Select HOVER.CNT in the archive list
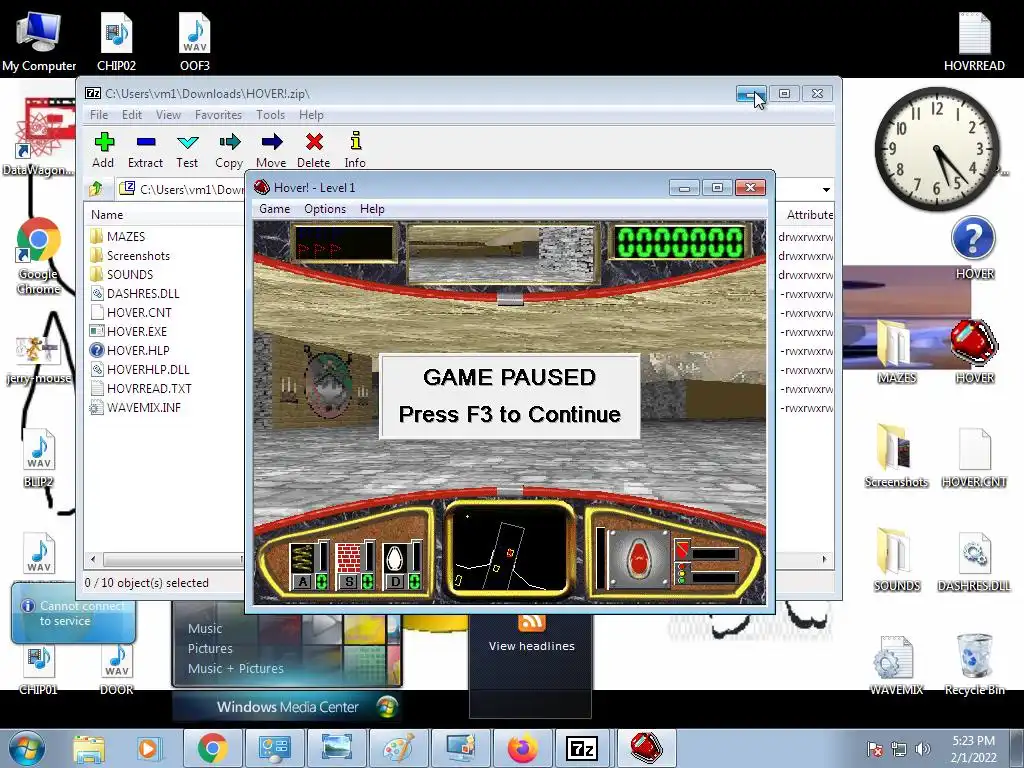The width and height of the screenshot is (1024, 768). coord(131,312)
